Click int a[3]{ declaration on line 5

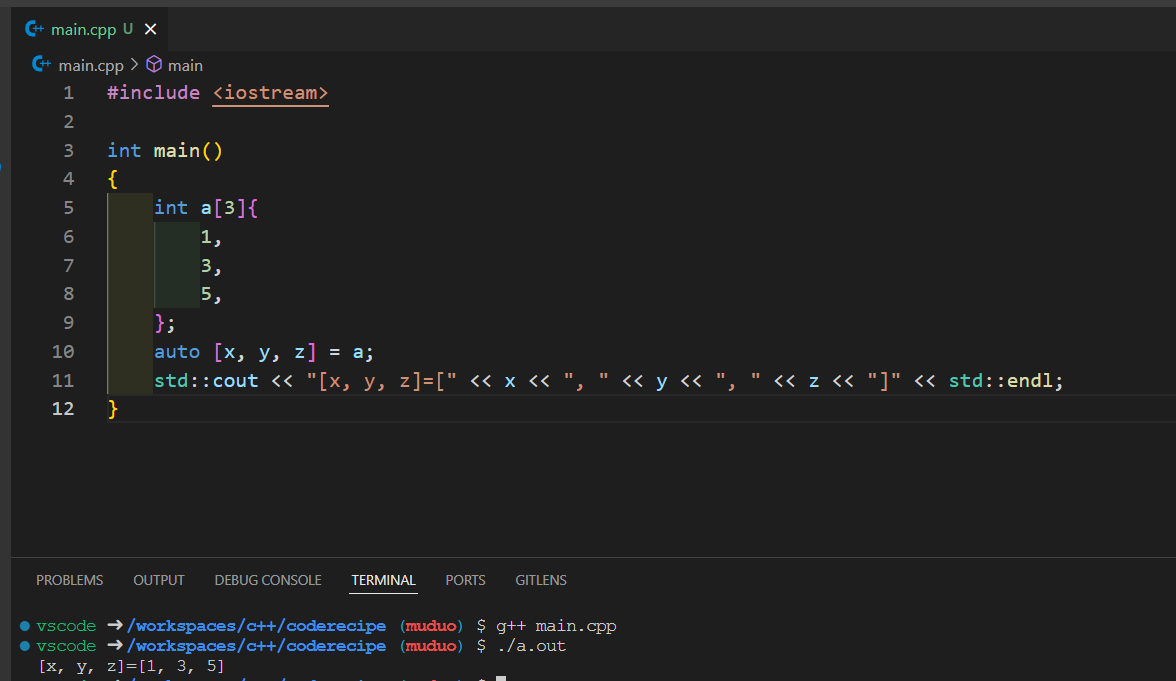coord(206,208)
